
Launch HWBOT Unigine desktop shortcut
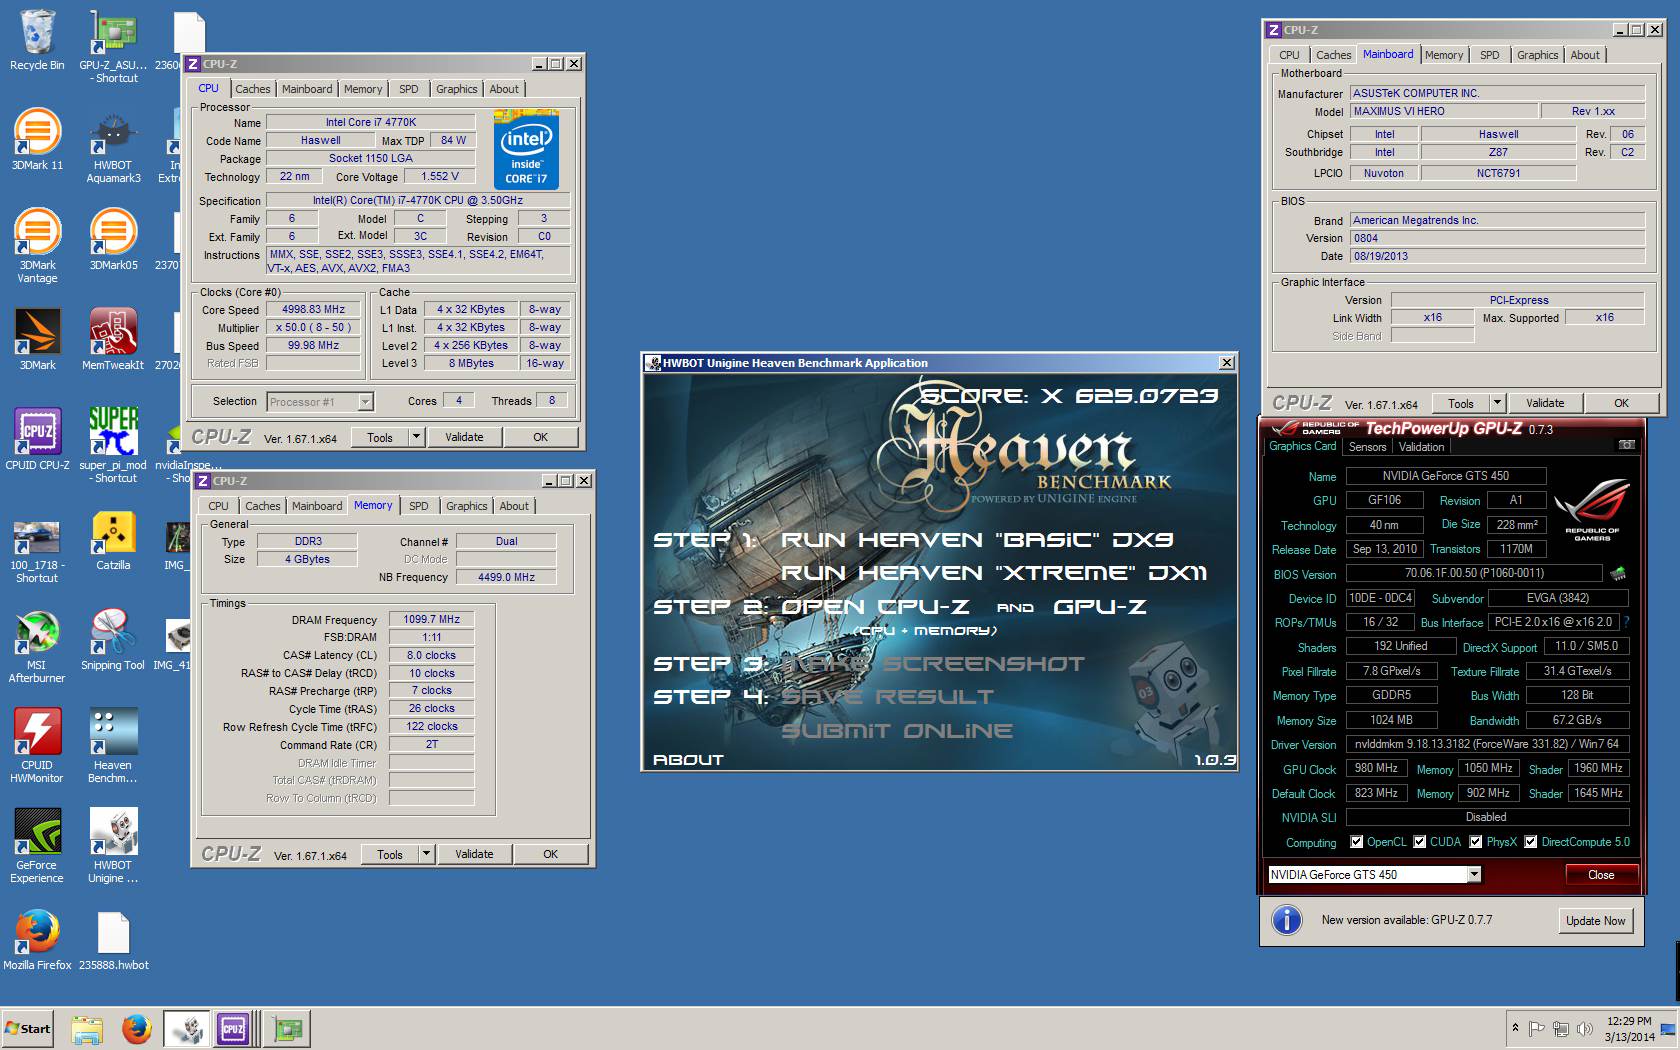(113, 846)
